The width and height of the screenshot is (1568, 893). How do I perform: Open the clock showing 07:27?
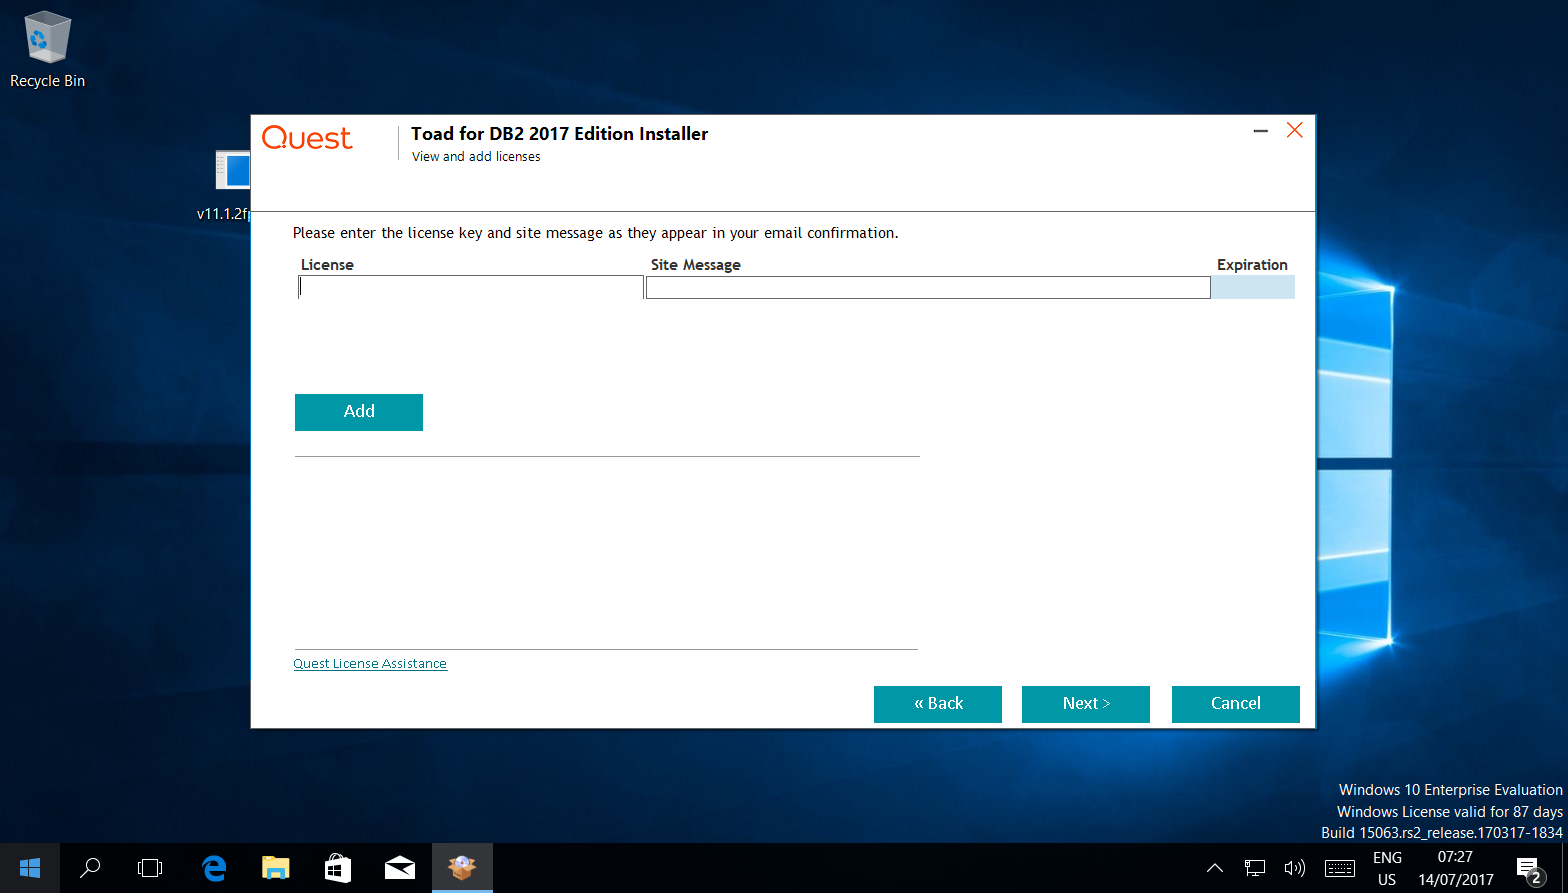(x=1456, y=868)
